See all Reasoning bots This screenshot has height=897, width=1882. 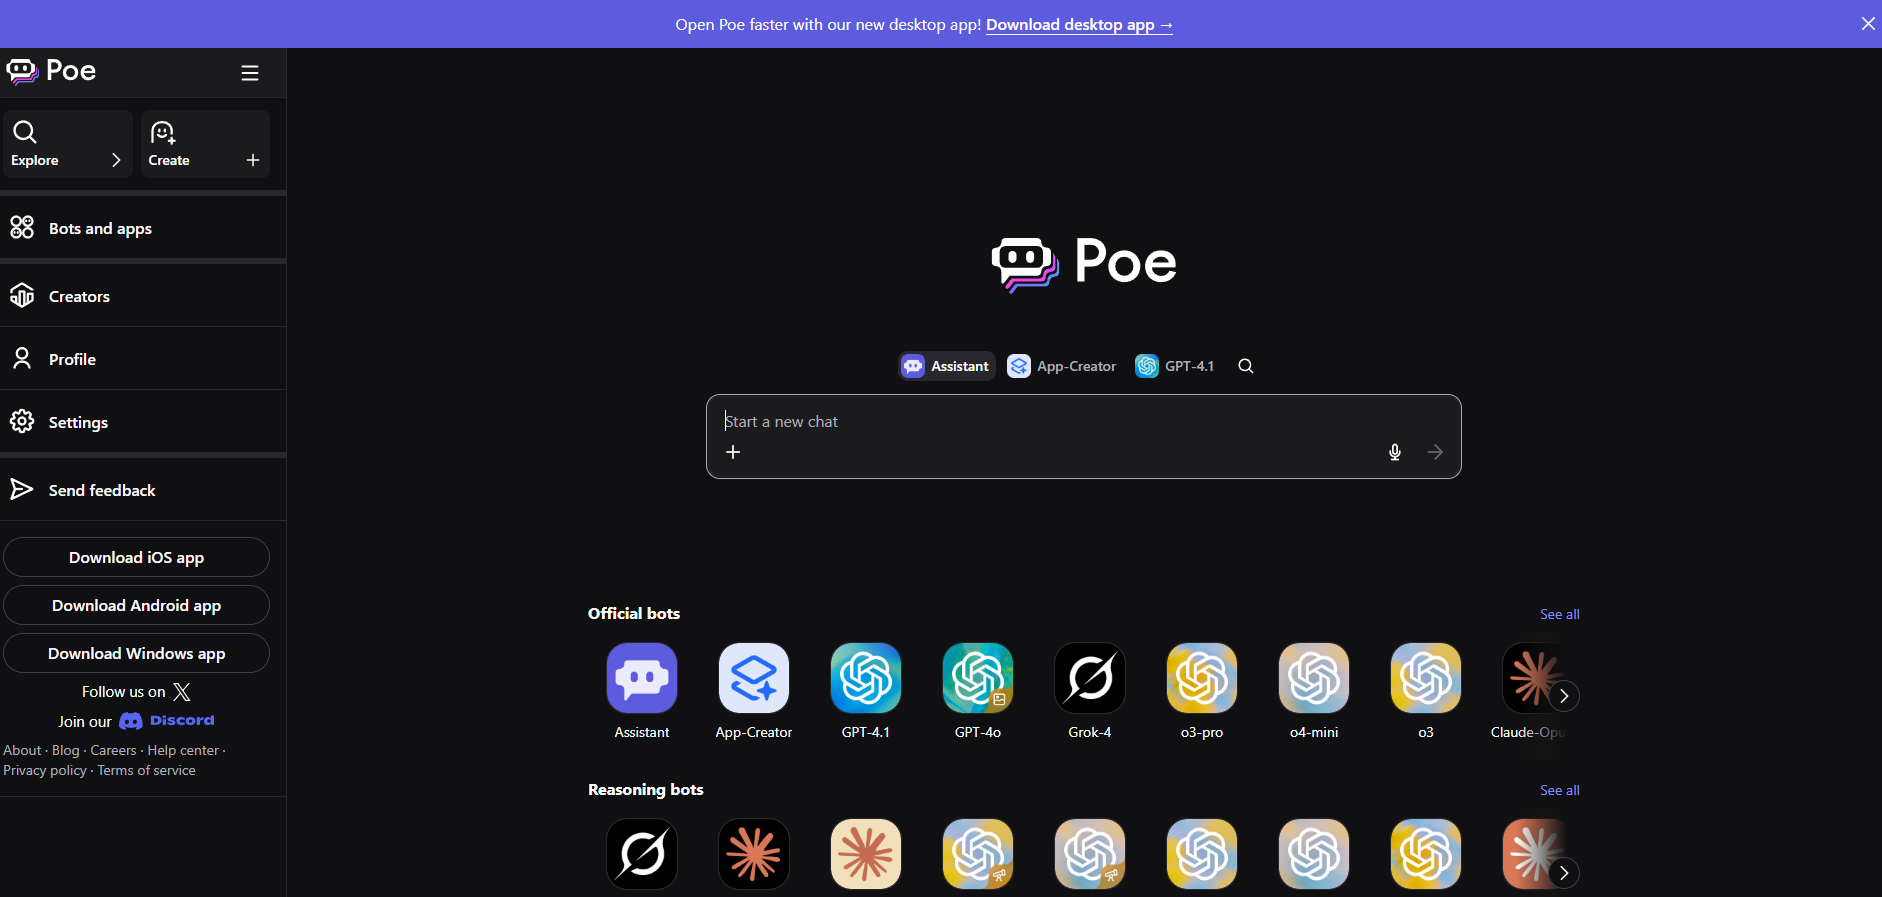coord(1559,790)
